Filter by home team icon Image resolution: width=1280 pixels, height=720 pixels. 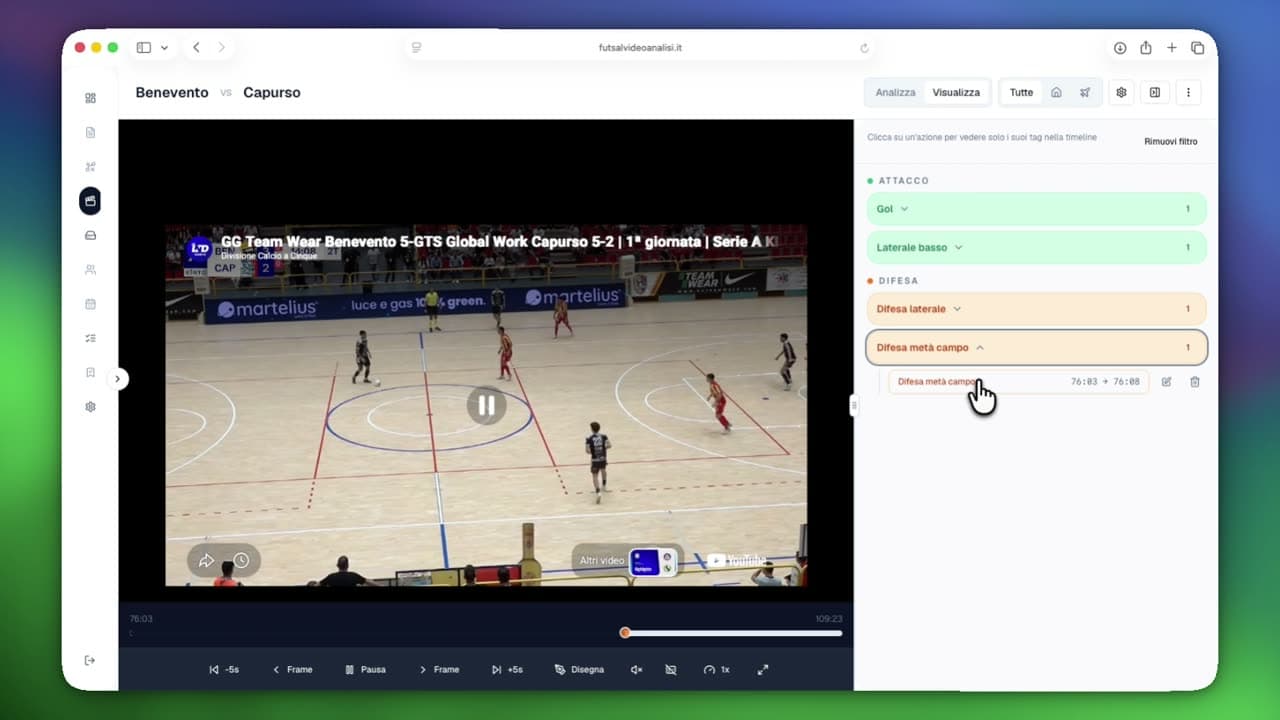[x=1056, y=92]
